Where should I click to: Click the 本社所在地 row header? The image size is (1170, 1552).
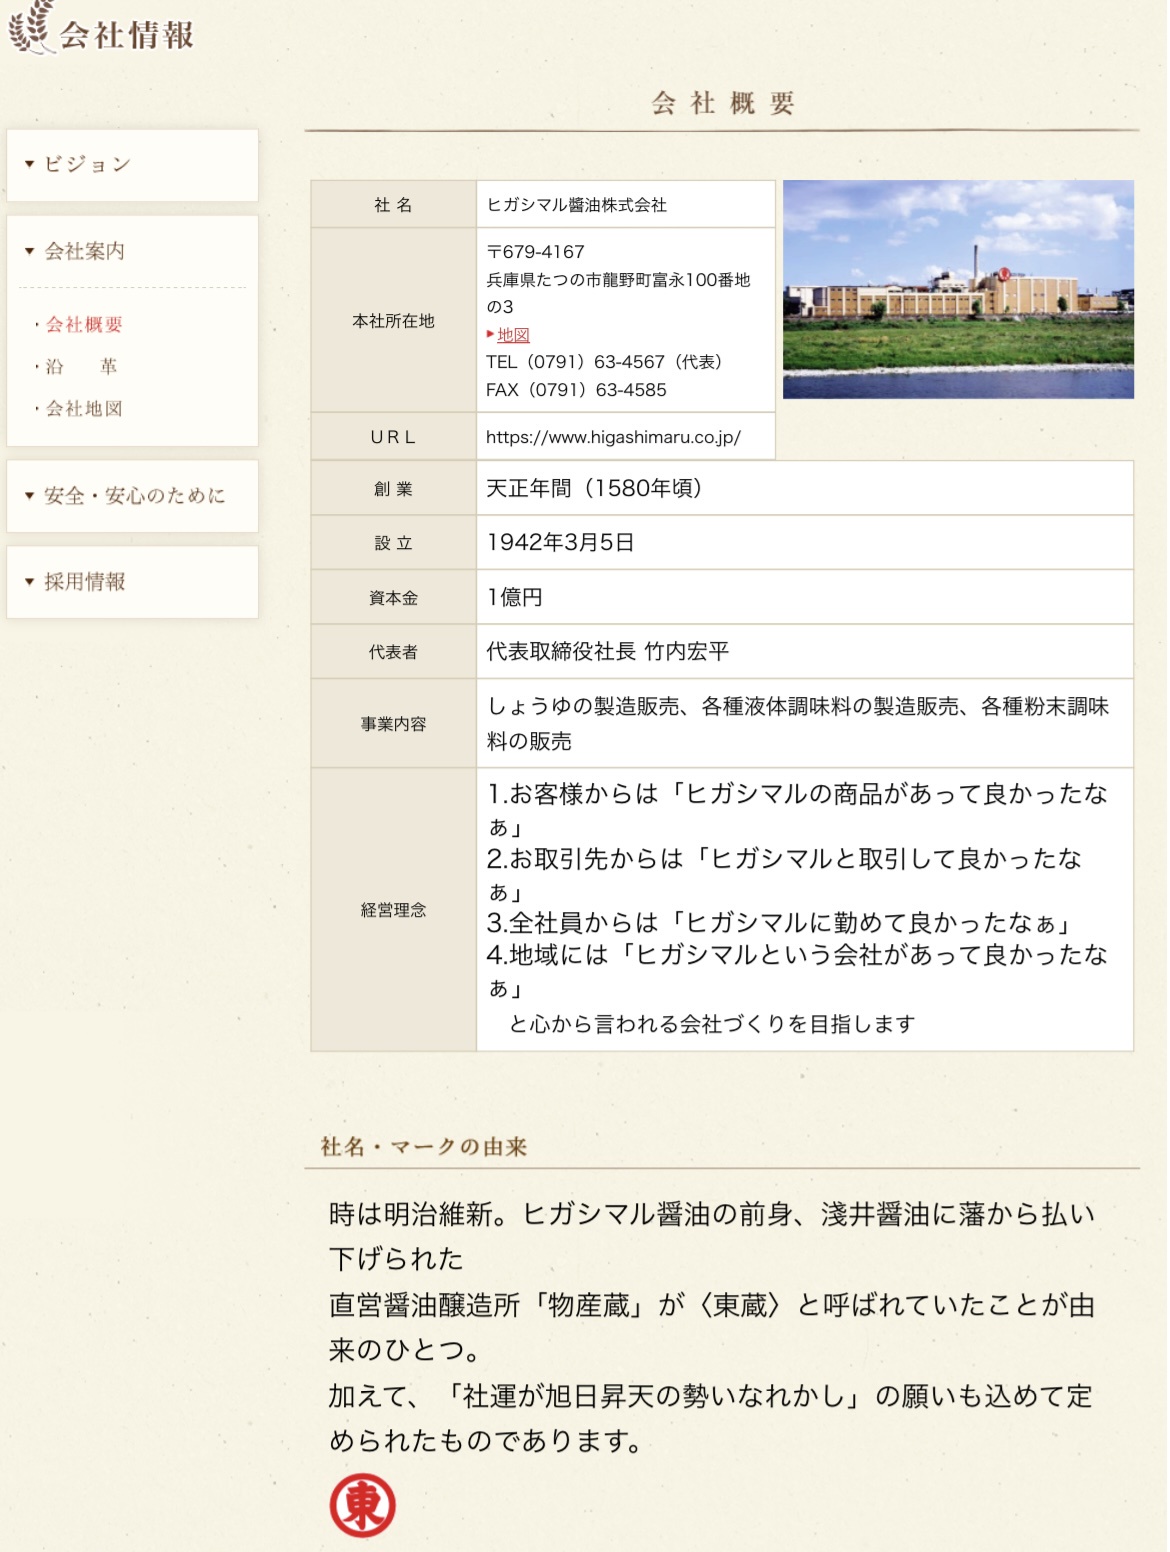click(393, 320)
